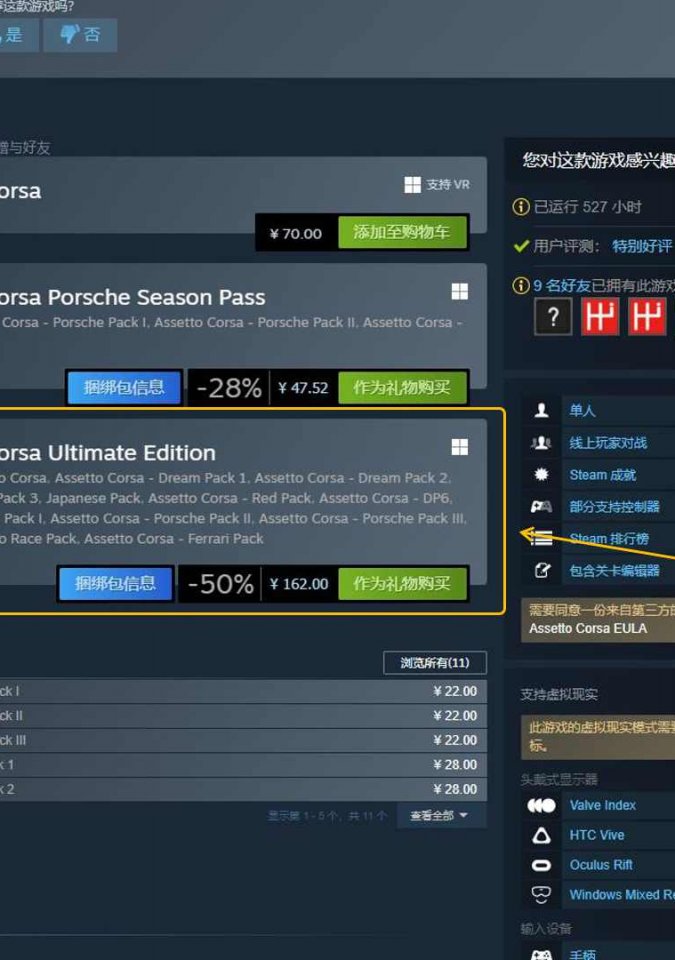Click the Valve Index headset icon
The width and height of the screenshot is (675, 960).
[541, 805]
